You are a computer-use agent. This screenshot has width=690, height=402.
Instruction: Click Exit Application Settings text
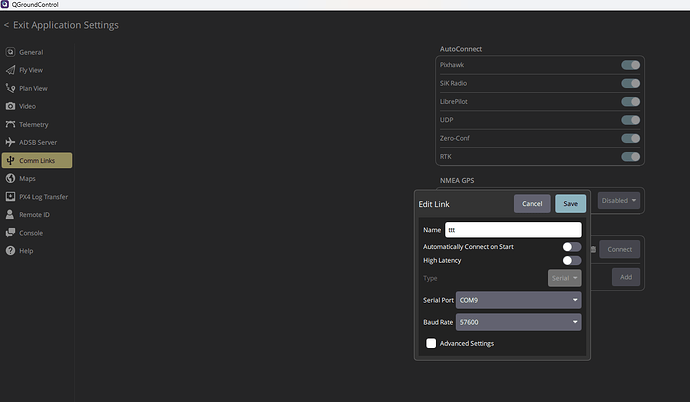tap(66, 25)
